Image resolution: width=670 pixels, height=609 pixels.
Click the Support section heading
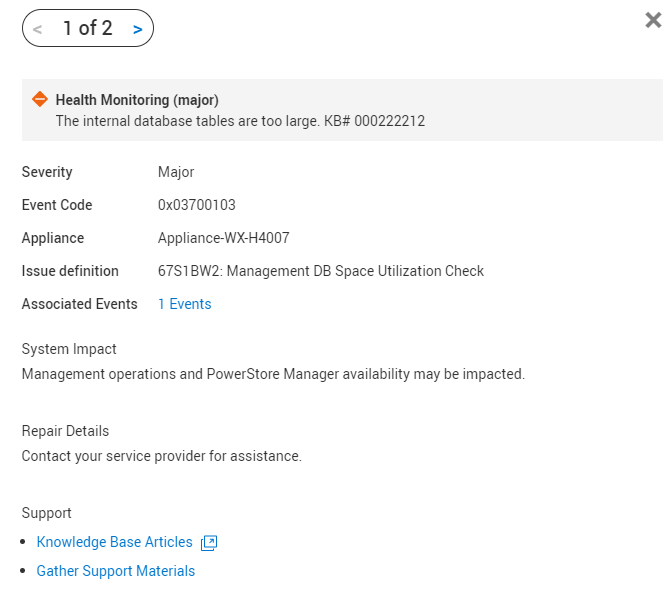coord(47,513)
